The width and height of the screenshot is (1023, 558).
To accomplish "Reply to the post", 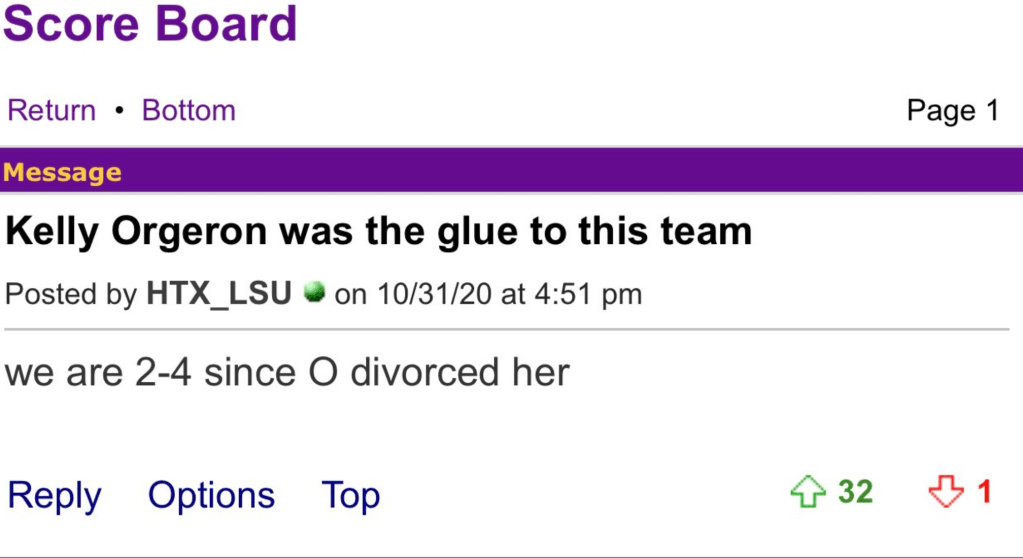I will 54,495.
